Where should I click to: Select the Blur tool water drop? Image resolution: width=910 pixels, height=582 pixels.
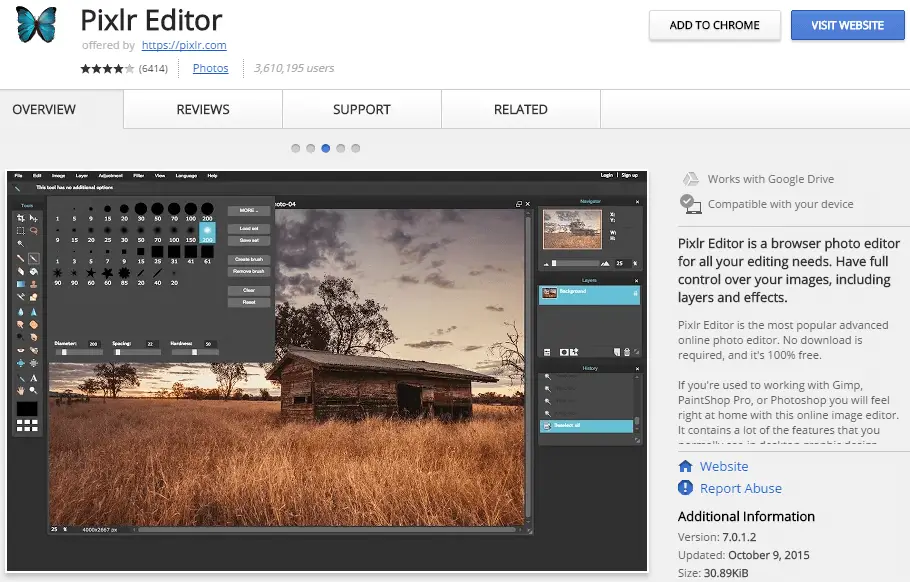[x=20, y=312]
